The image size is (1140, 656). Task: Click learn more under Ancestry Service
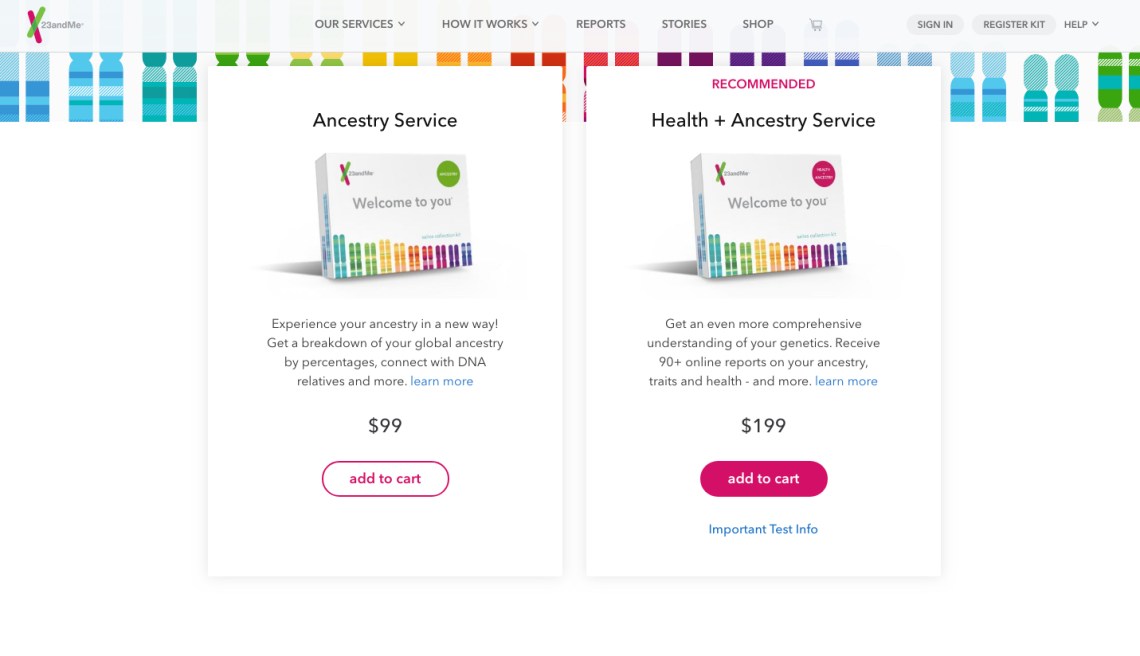[x=441, y=381]
